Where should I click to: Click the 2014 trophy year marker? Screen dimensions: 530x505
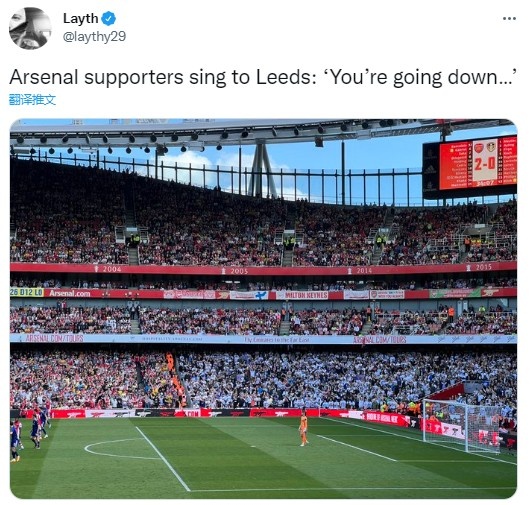tap(360, 270)
